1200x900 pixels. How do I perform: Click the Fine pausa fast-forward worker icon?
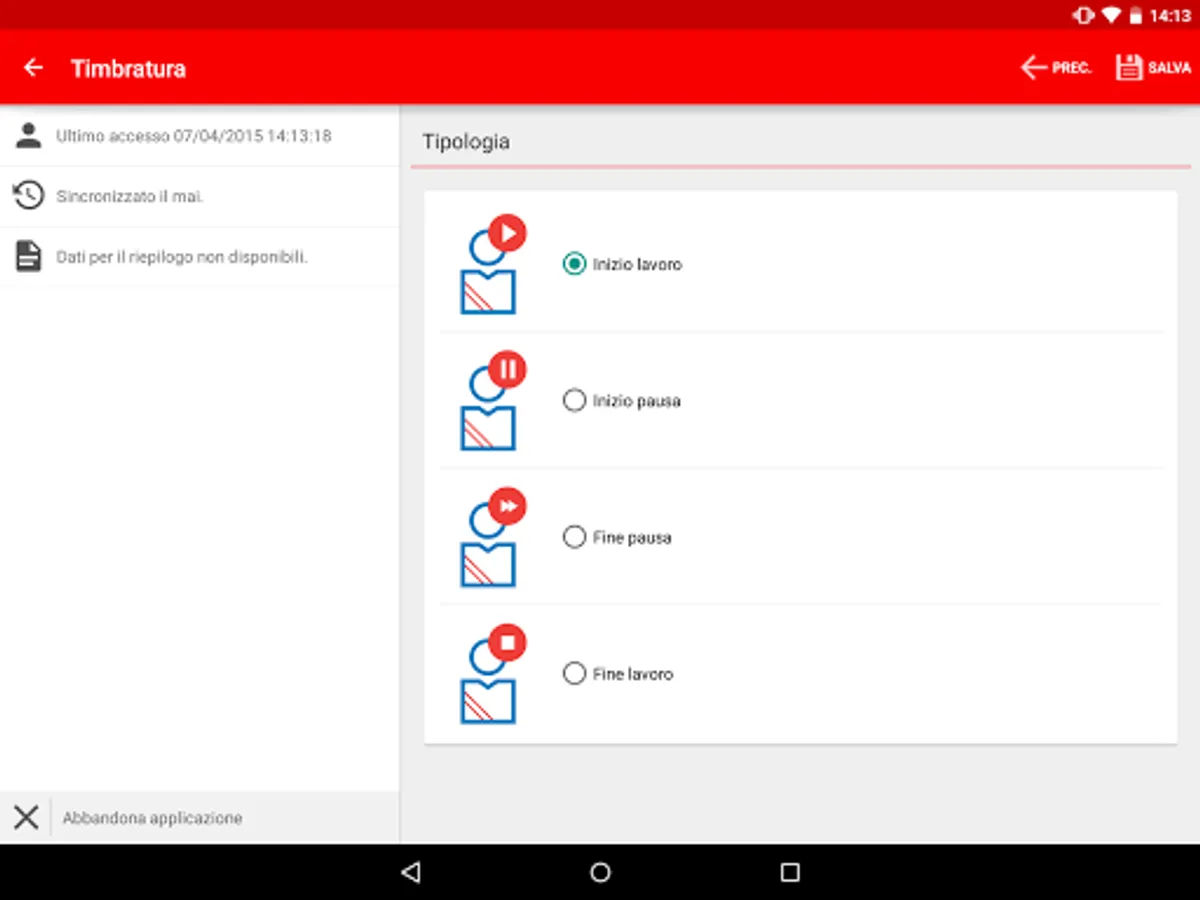pyautogui.click(x=492, y=537)
